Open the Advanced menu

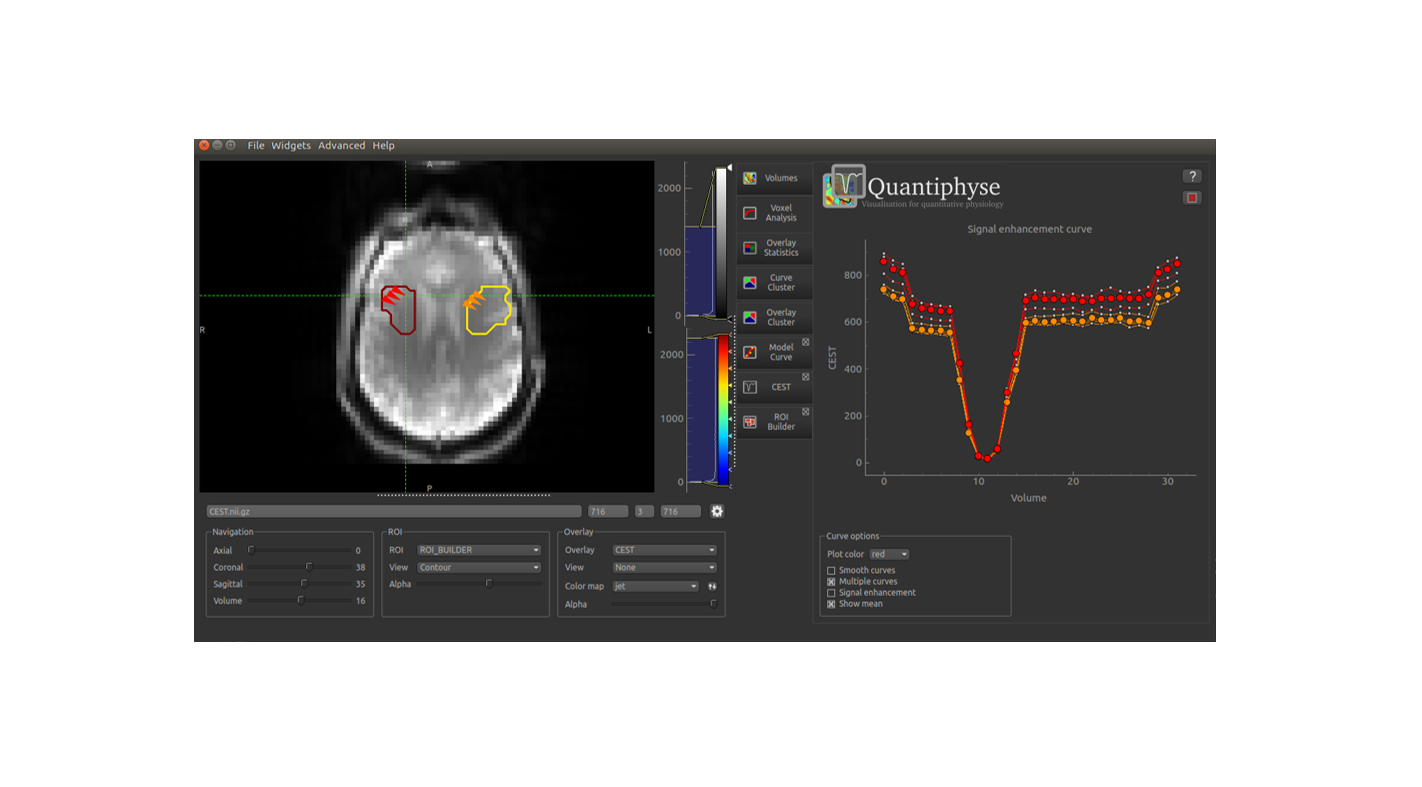coord(341,146)
